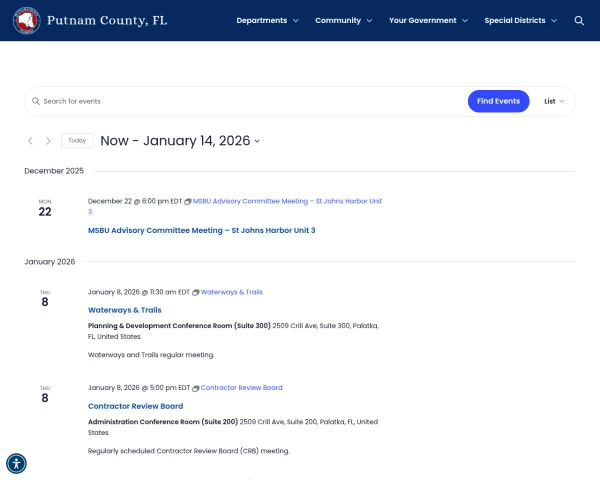Open Waterways & Trails event title
Screen dimensions: 600x480
point(125,310)
